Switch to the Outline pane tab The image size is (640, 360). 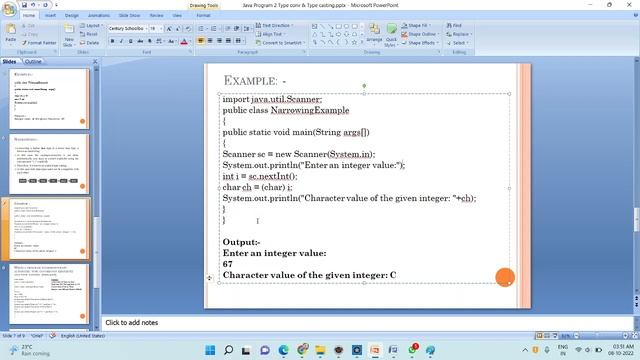(x=33, y=62)
